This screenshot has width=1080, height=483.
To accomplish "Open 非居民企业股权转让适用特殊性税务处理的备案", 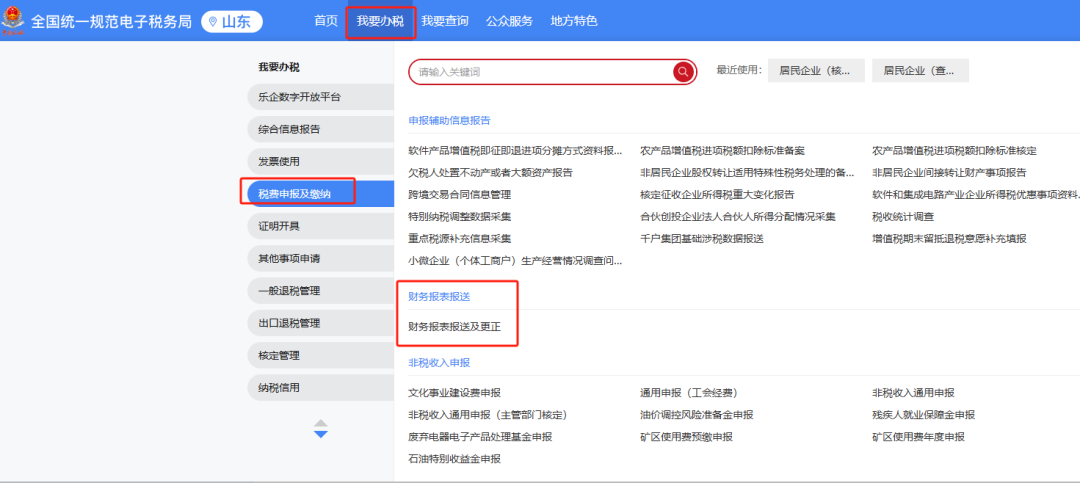I will pos(747,172).
